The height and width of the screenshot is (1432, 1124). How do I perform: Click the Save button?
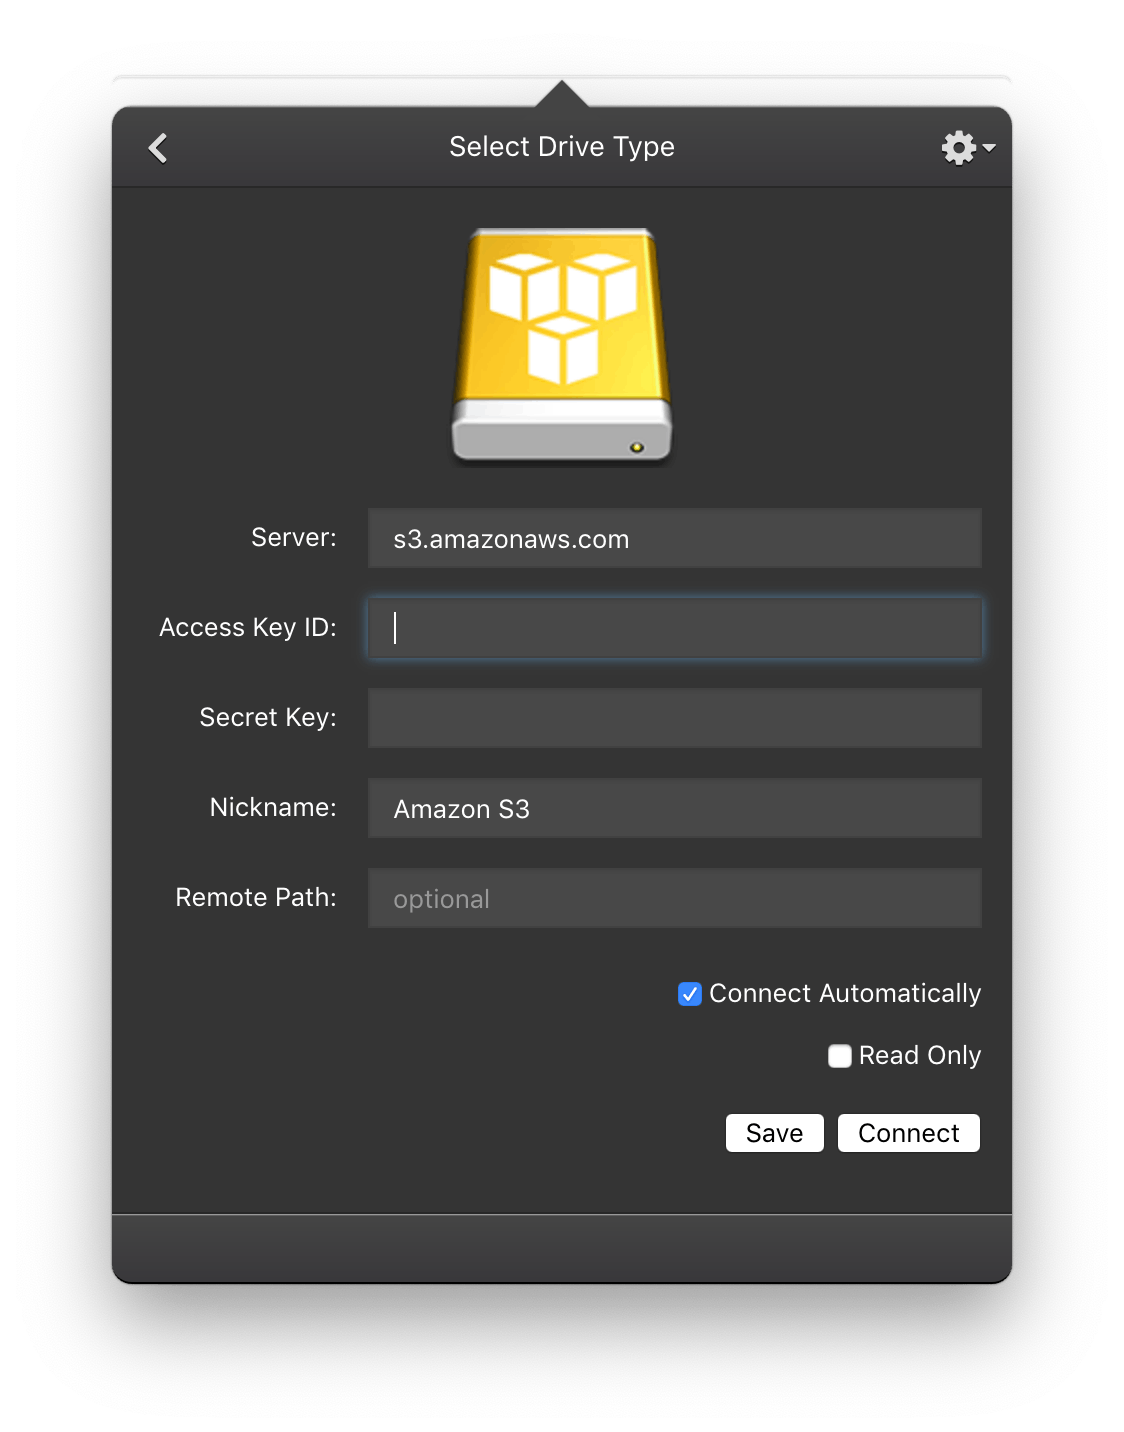[x=775, y=1133]
